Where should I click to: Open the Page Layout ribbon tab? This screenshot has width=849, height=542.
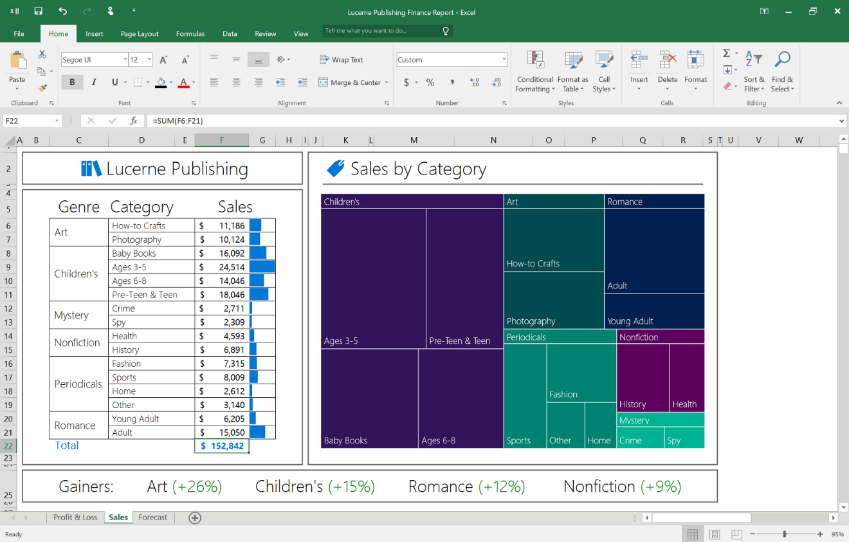pos(139,33)
